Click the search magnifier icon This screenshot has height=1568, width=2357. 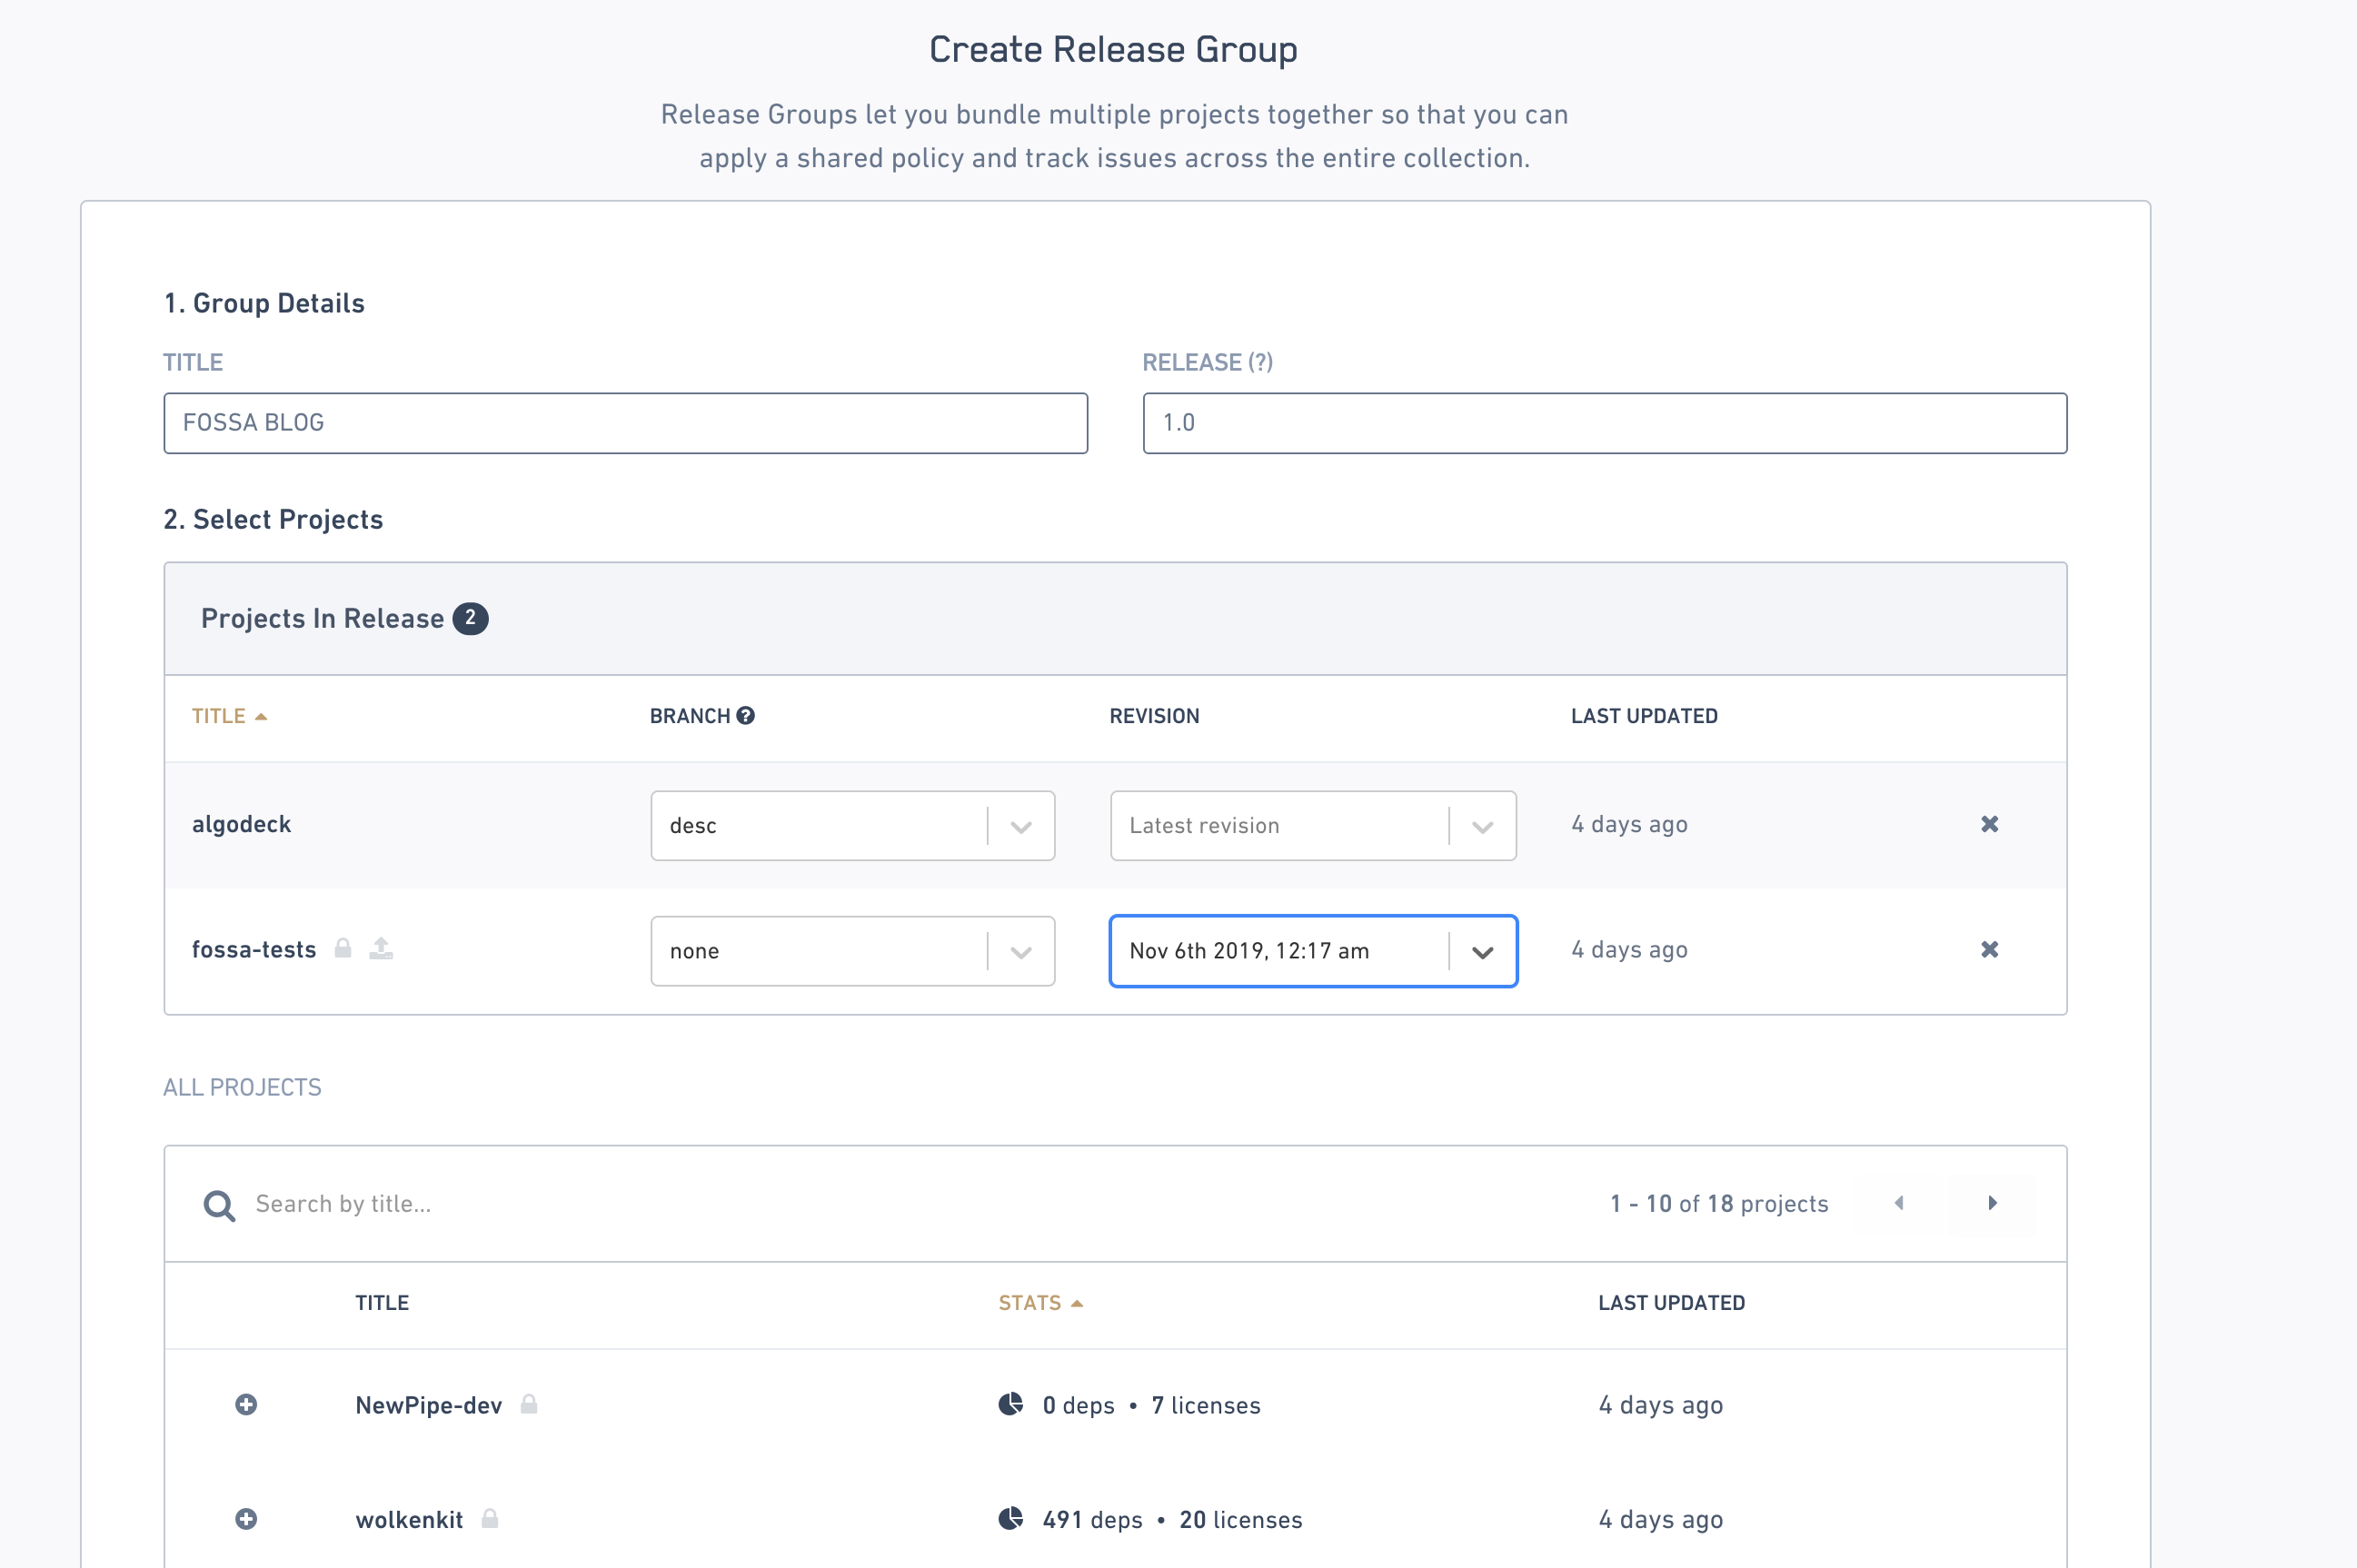pos(219,1205)
